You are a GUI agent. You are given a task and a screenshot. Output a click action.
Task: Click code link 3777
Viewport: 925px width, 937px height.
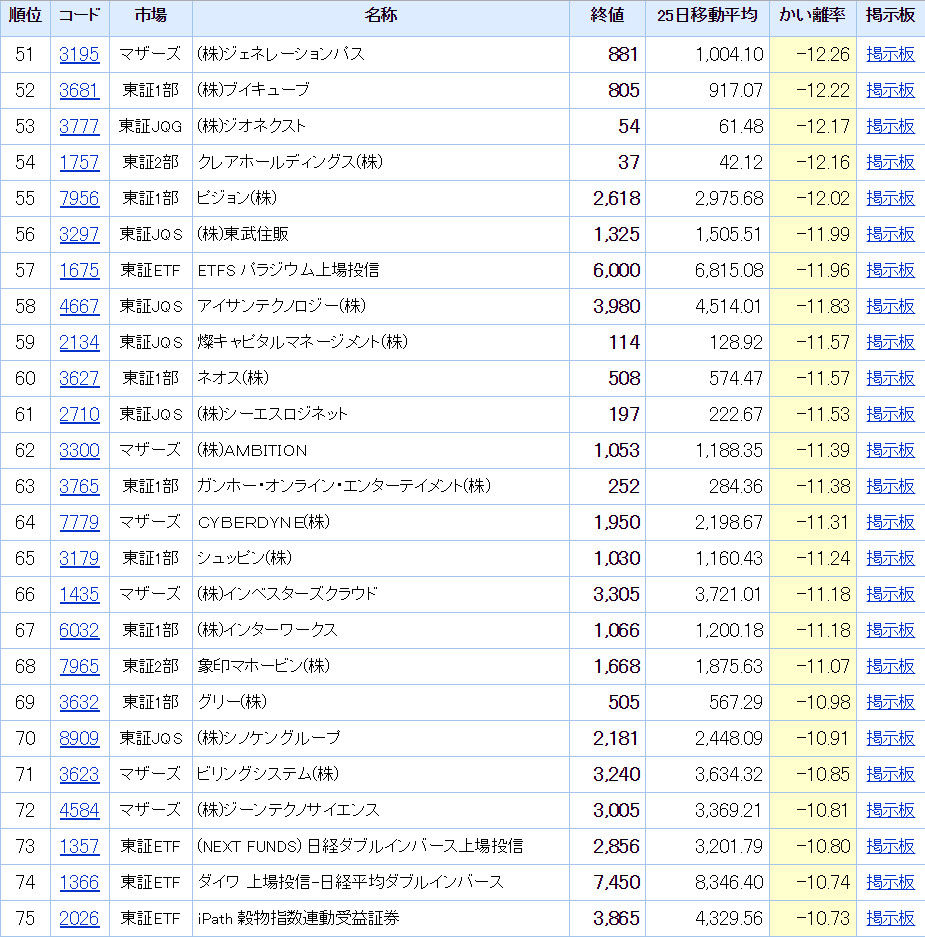pos(79,126)
